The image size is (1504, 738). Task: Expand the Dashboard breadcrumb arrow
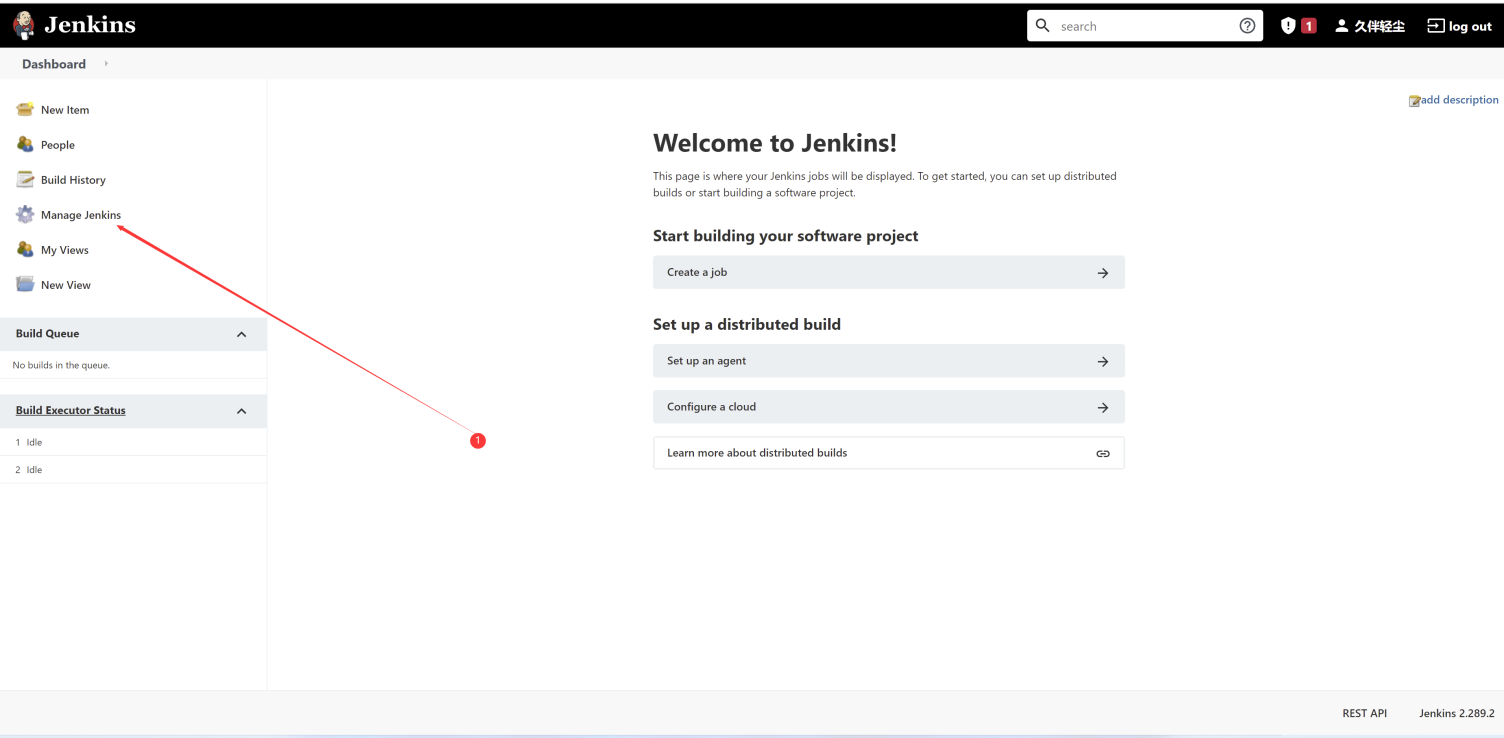[106, 64]
